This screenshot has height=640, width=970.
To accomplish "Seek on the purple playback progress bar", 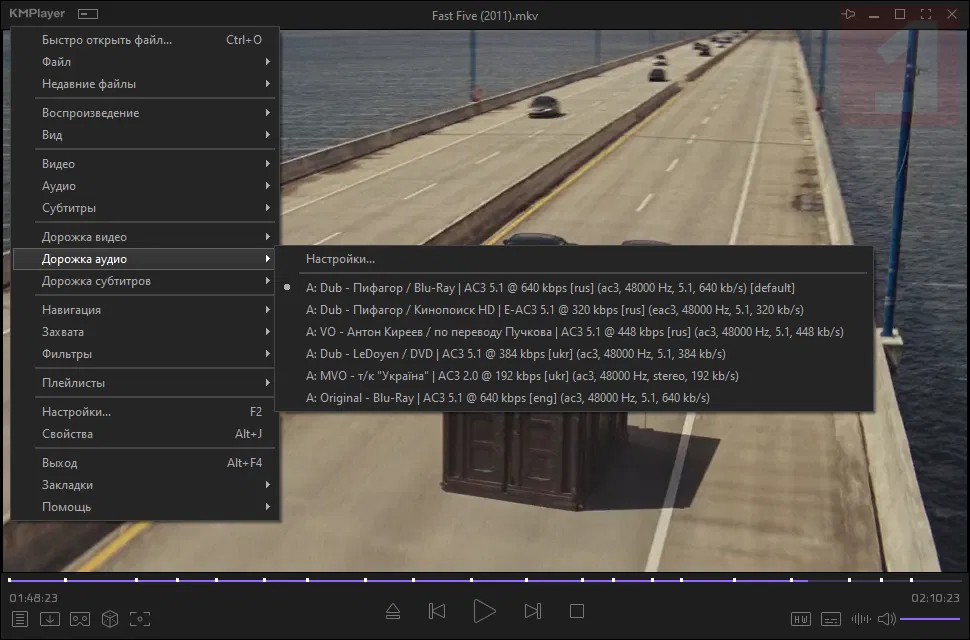I will pyautogui.click(x=484, y=580).
